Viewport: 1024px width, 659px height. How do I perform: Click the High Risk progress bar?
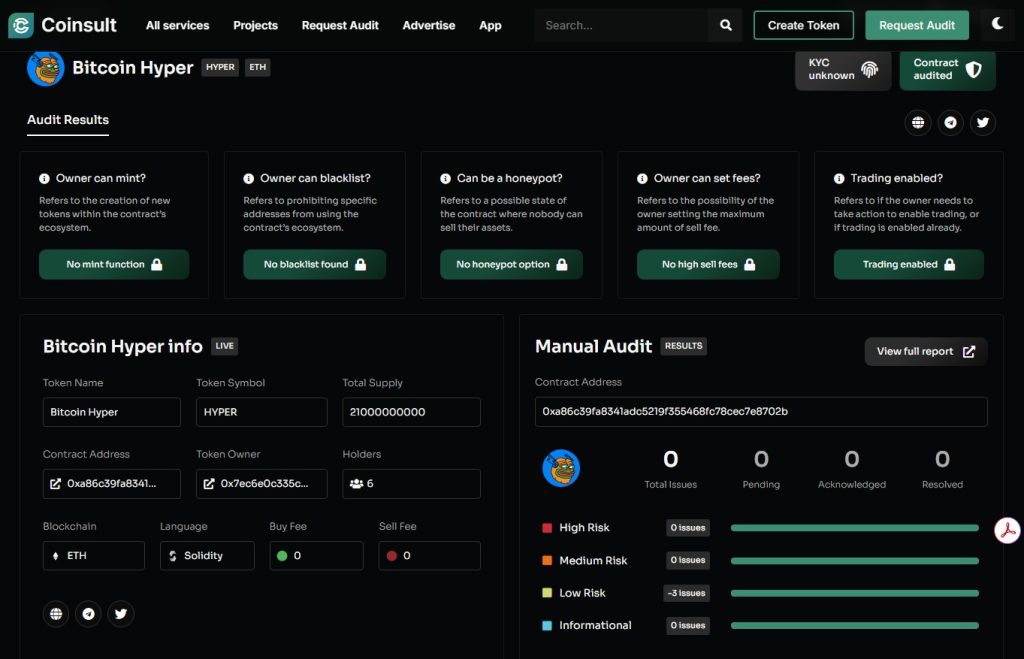tap(854, 528)
